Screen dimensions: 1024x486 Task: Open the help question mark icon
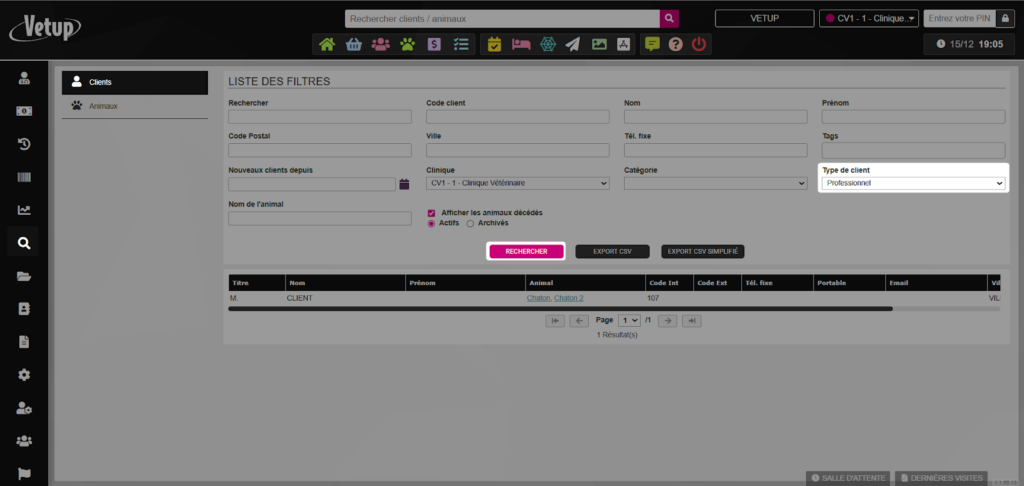[676, 44]
